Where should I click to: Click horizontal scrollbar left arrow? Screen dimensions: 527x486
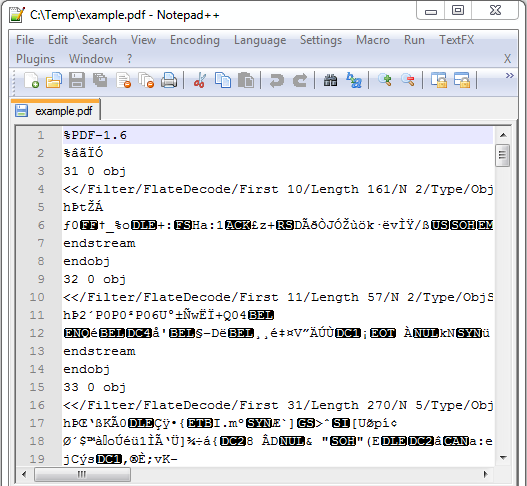24,474
